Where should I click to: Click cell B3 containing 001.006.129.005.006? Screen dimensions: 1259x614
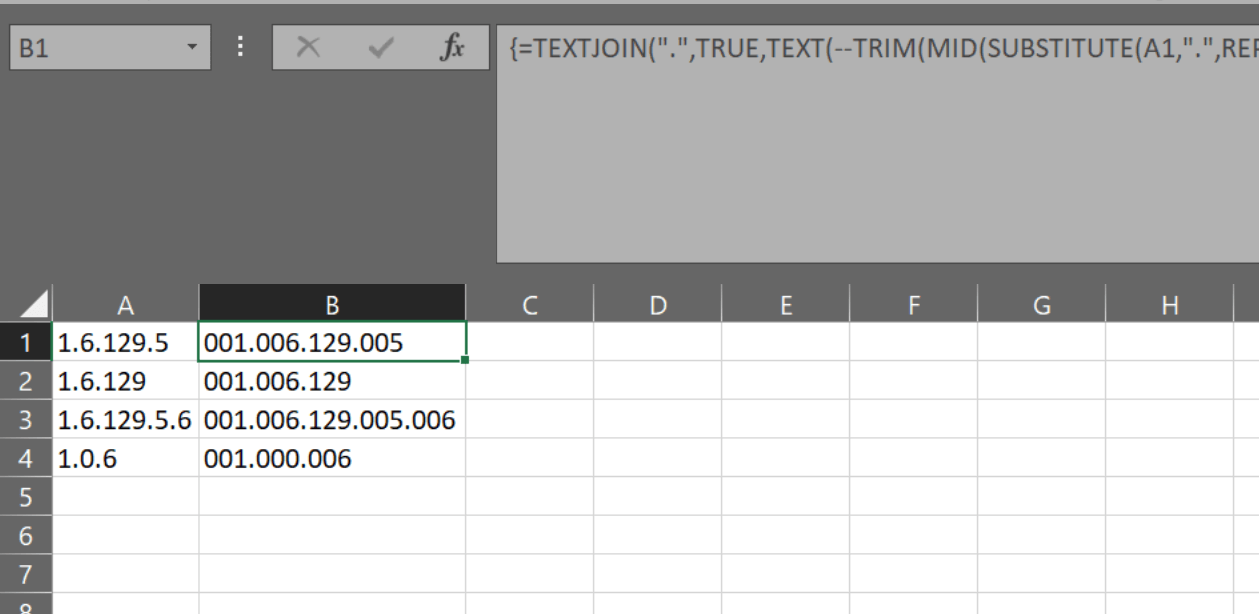332,420
